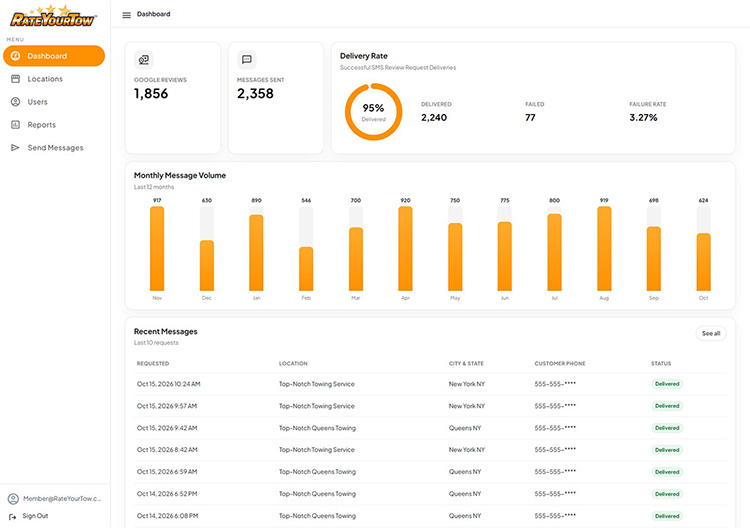Click the Oct 15, 2026 10:24 AM row
This screenshot has height=528, width=750.
[430, 384]
